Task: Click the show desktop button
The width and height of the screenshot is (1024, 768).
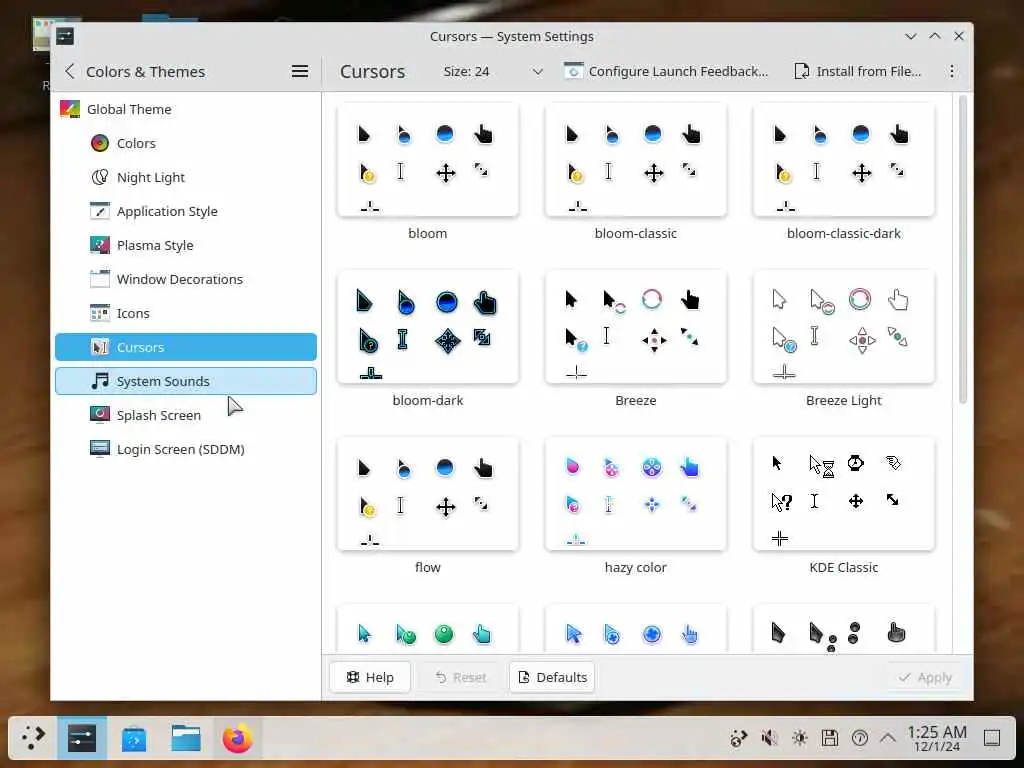Action: 992,738
